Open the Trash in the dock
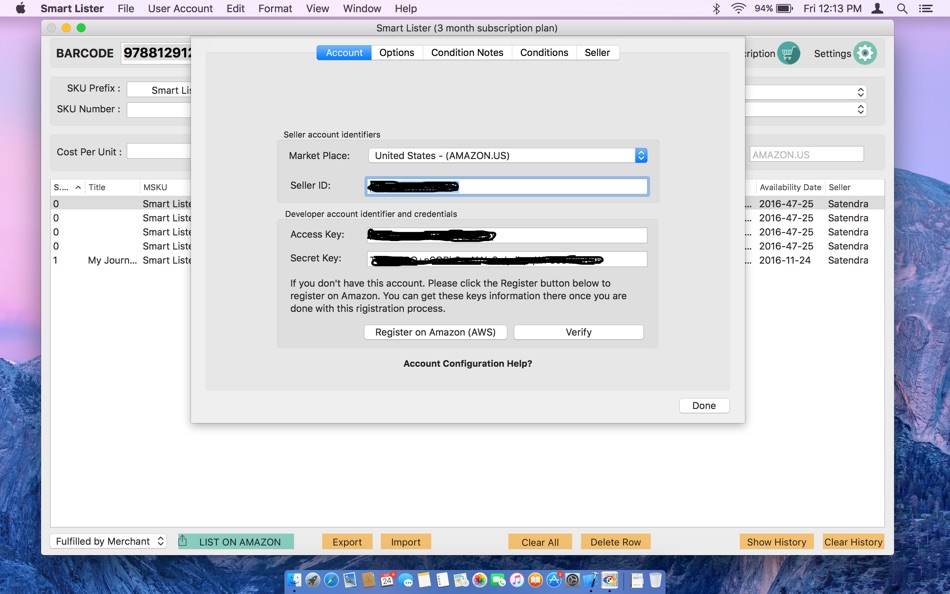 click(x=656, y=580)
